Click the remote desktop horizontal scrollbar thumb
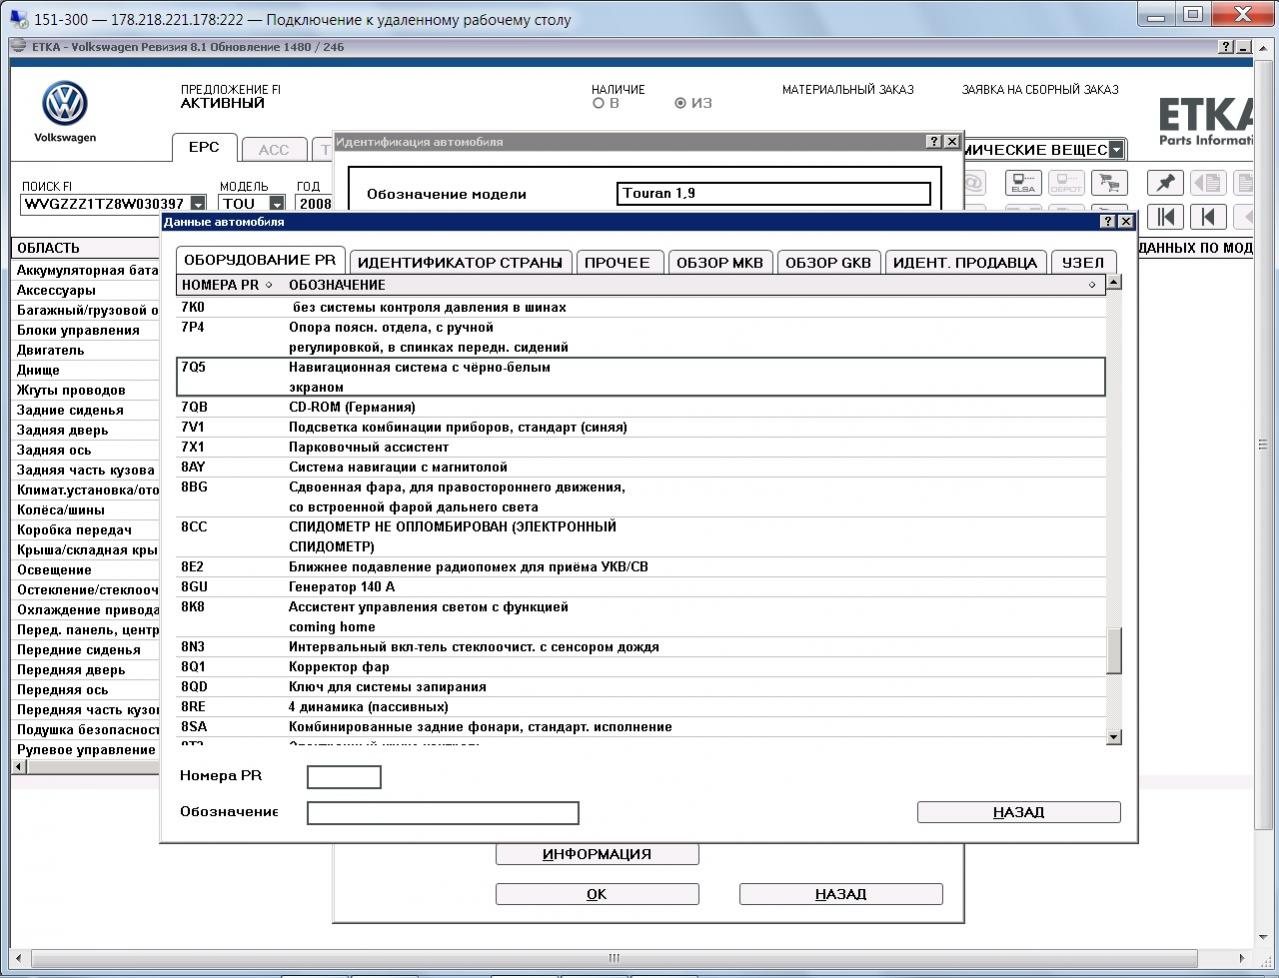Image resolution: width=1279 pixels, height=978 pixels. (612, 958)
